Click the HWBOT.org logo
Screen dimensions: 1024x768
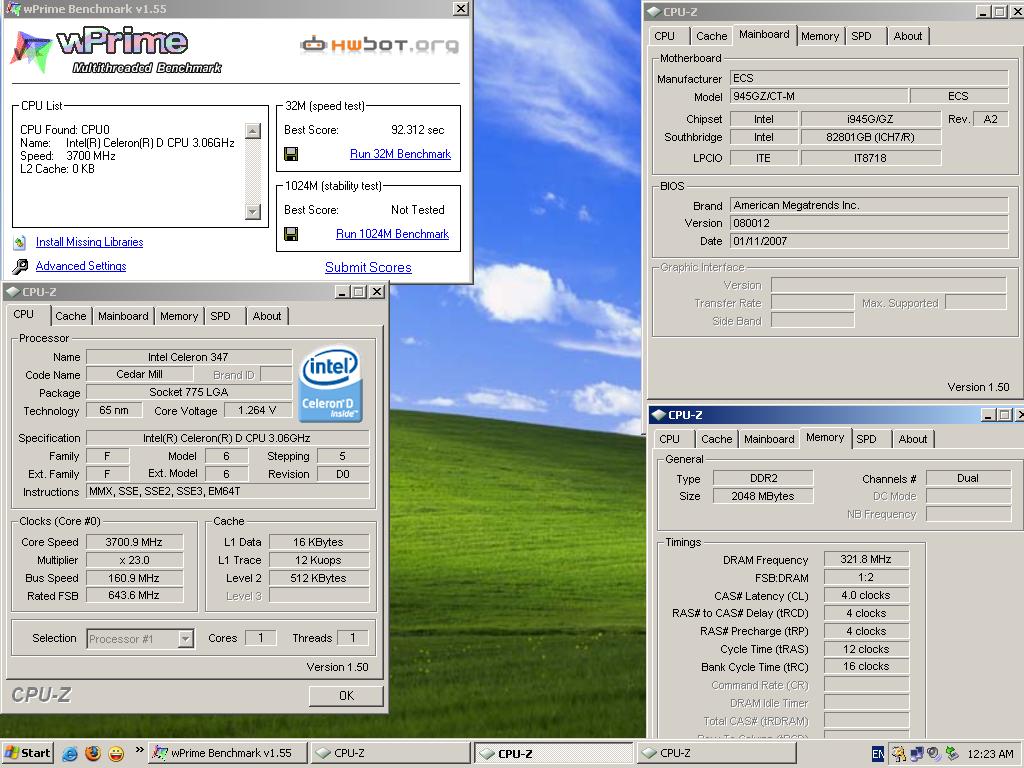tap(379, 44)
